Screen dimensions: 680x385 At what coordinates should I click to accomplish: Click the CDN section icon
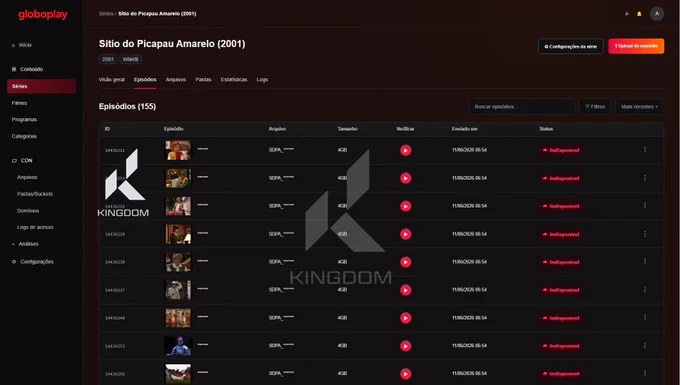click(x=14, y=160)
